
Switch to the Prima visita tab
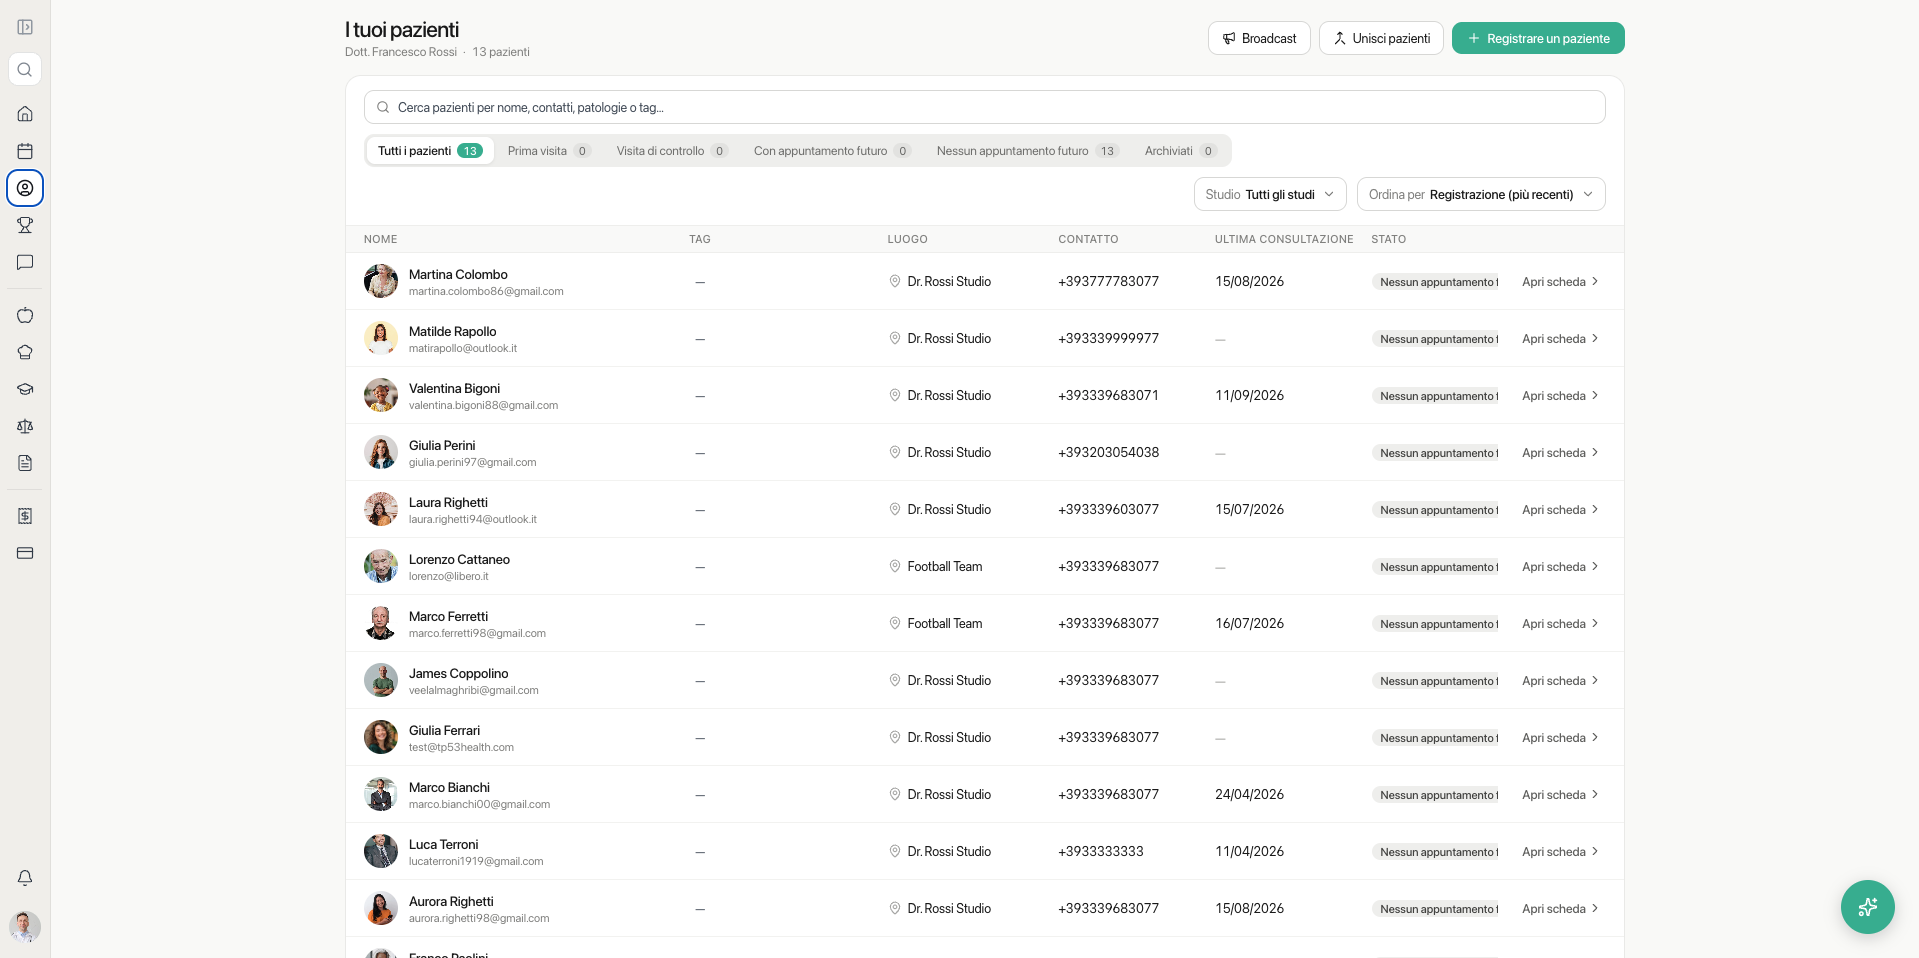click(x=549, y=151)
